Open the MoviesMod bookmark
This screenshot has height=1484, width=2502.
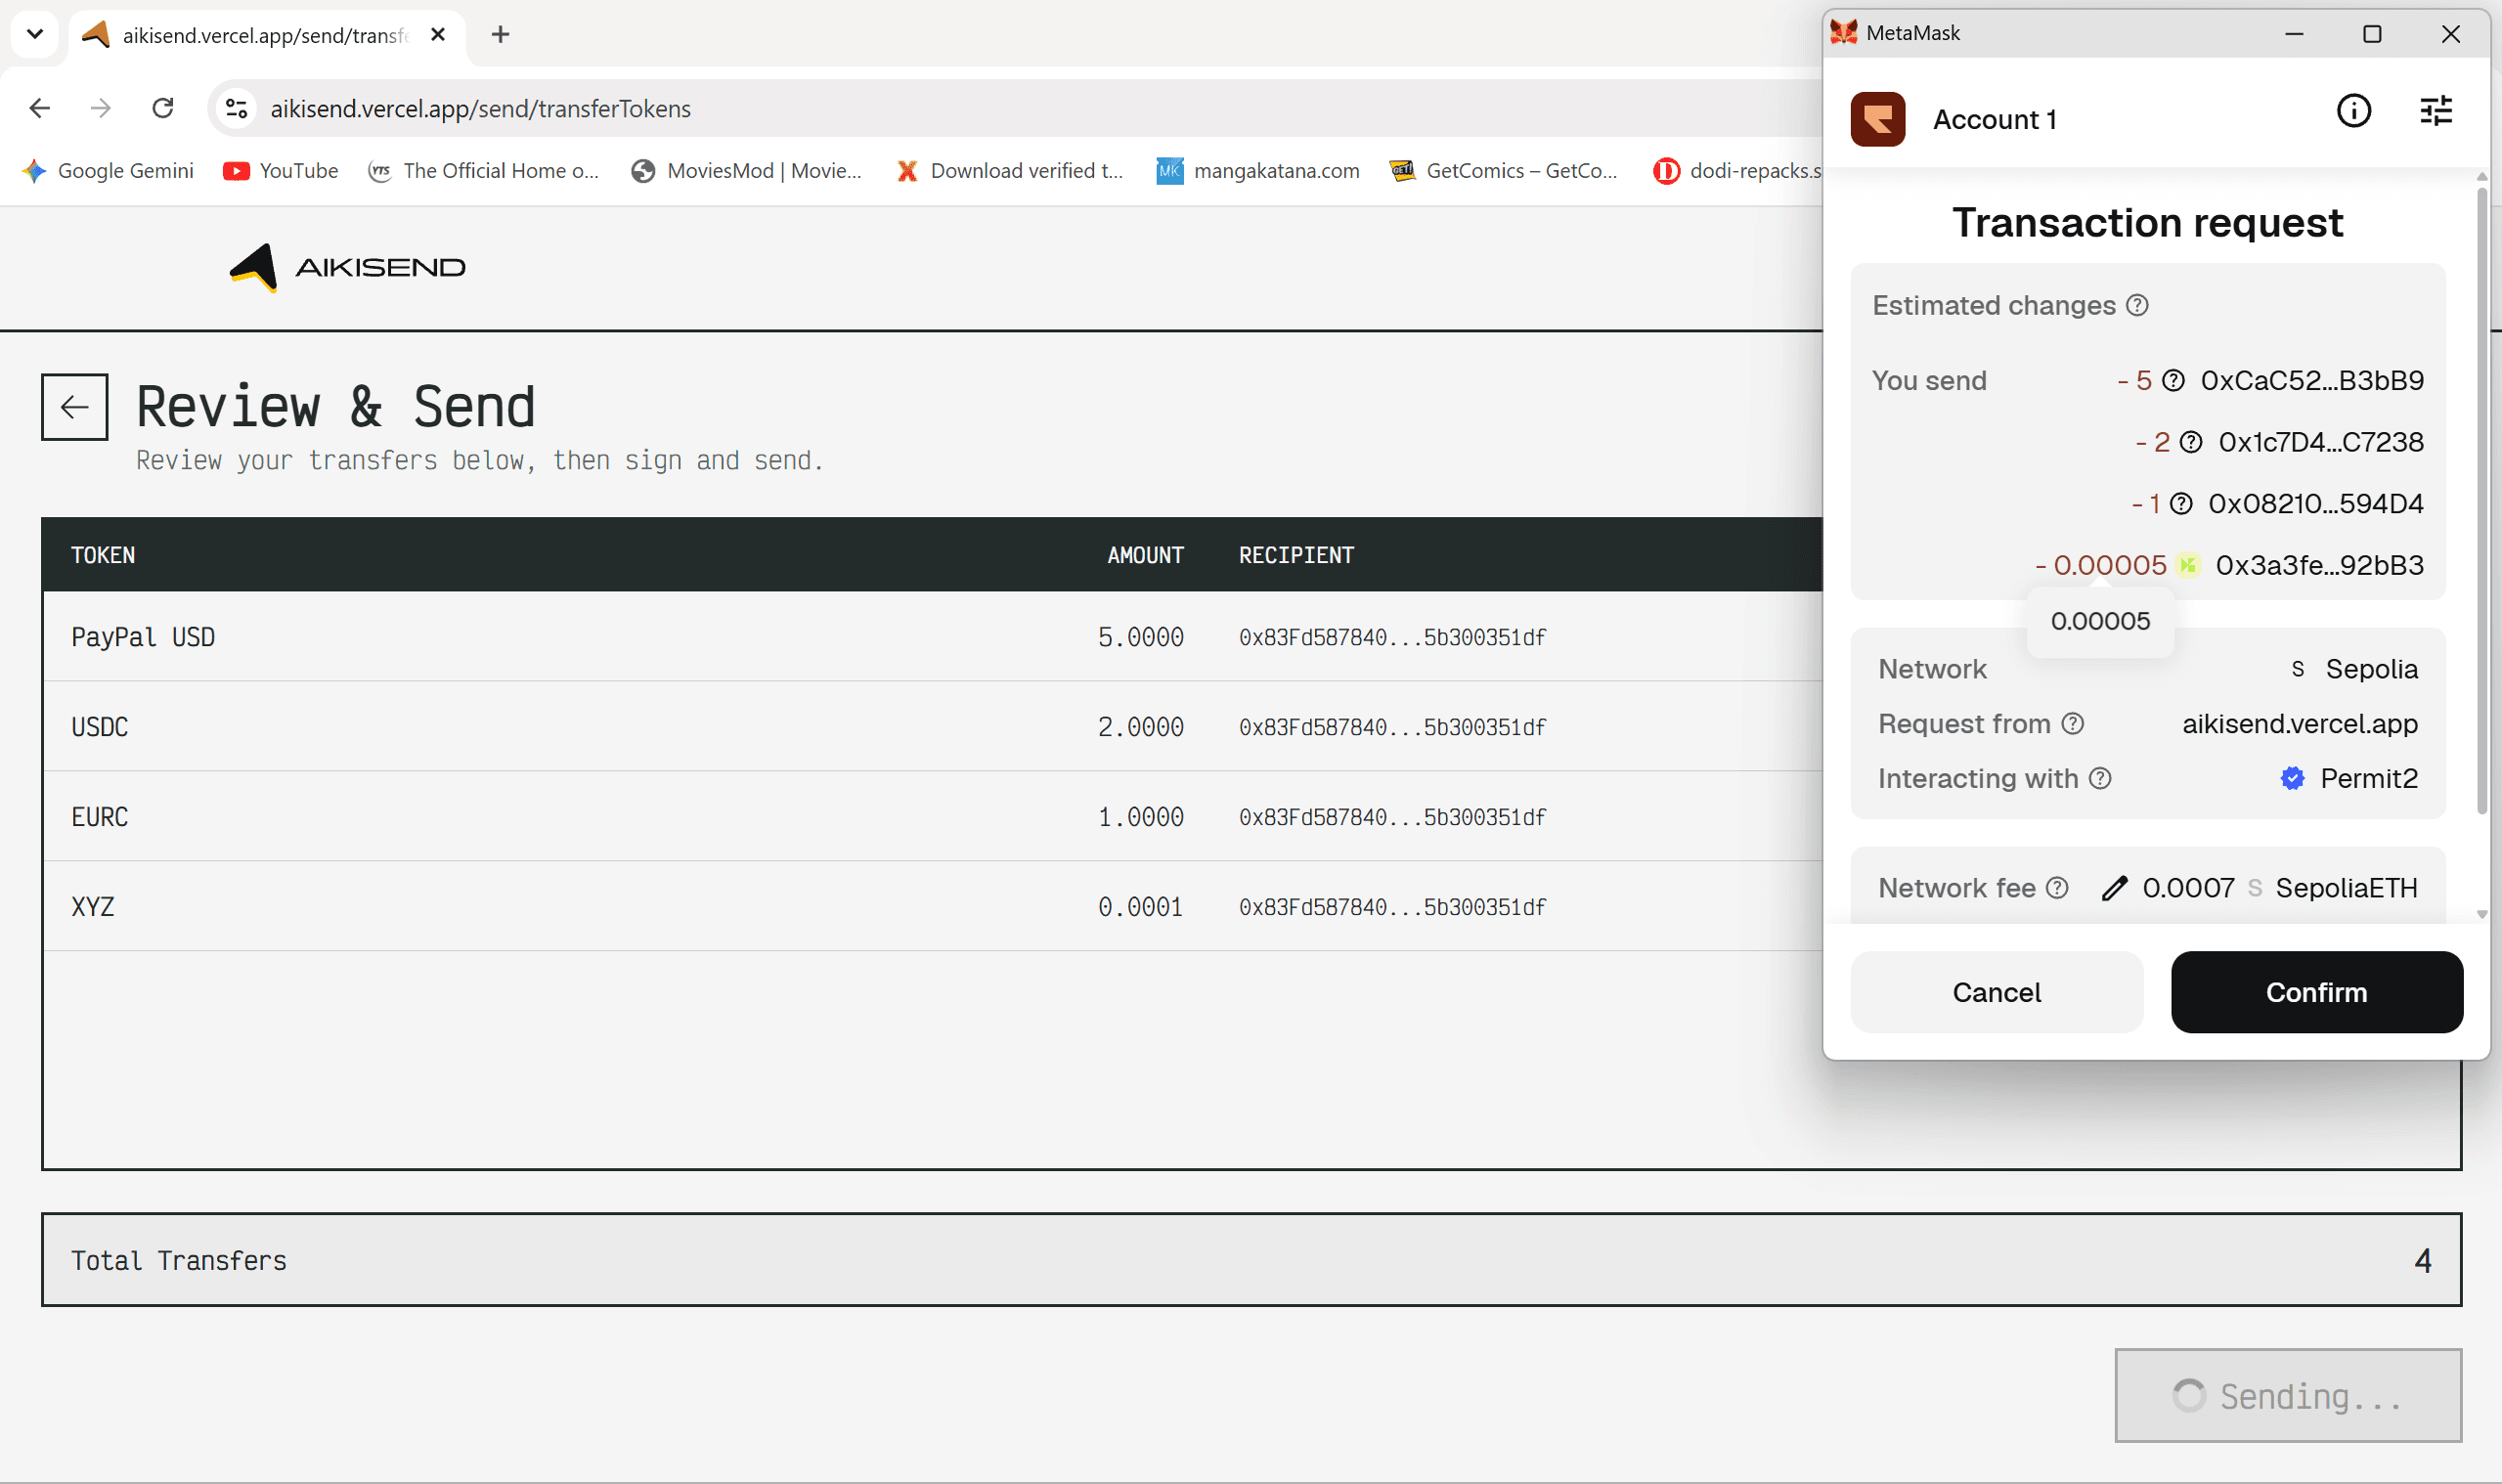(x=746, y=171)
